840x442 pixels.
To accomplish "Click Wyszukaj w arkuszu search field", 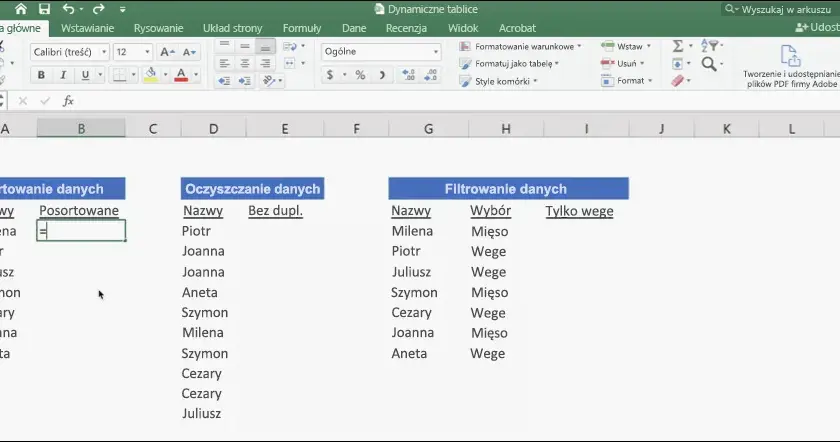I will (781, 9).
